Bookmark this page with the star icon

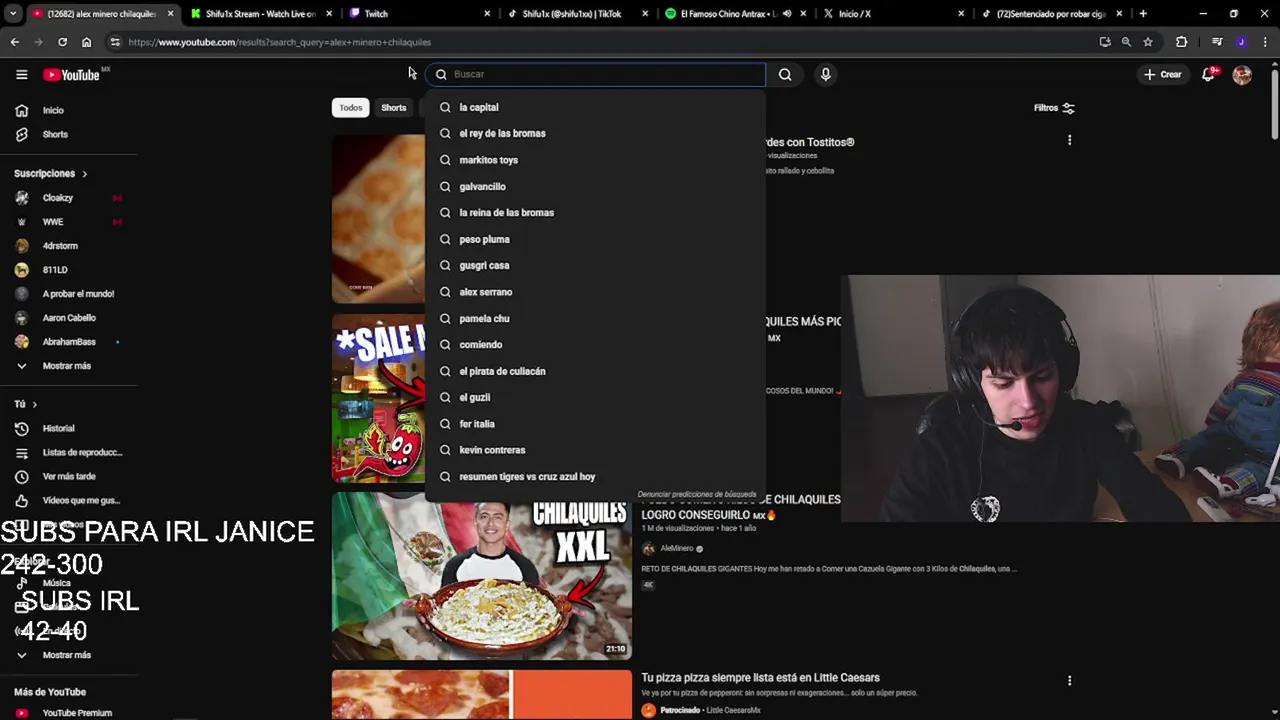coord(1148,42)
